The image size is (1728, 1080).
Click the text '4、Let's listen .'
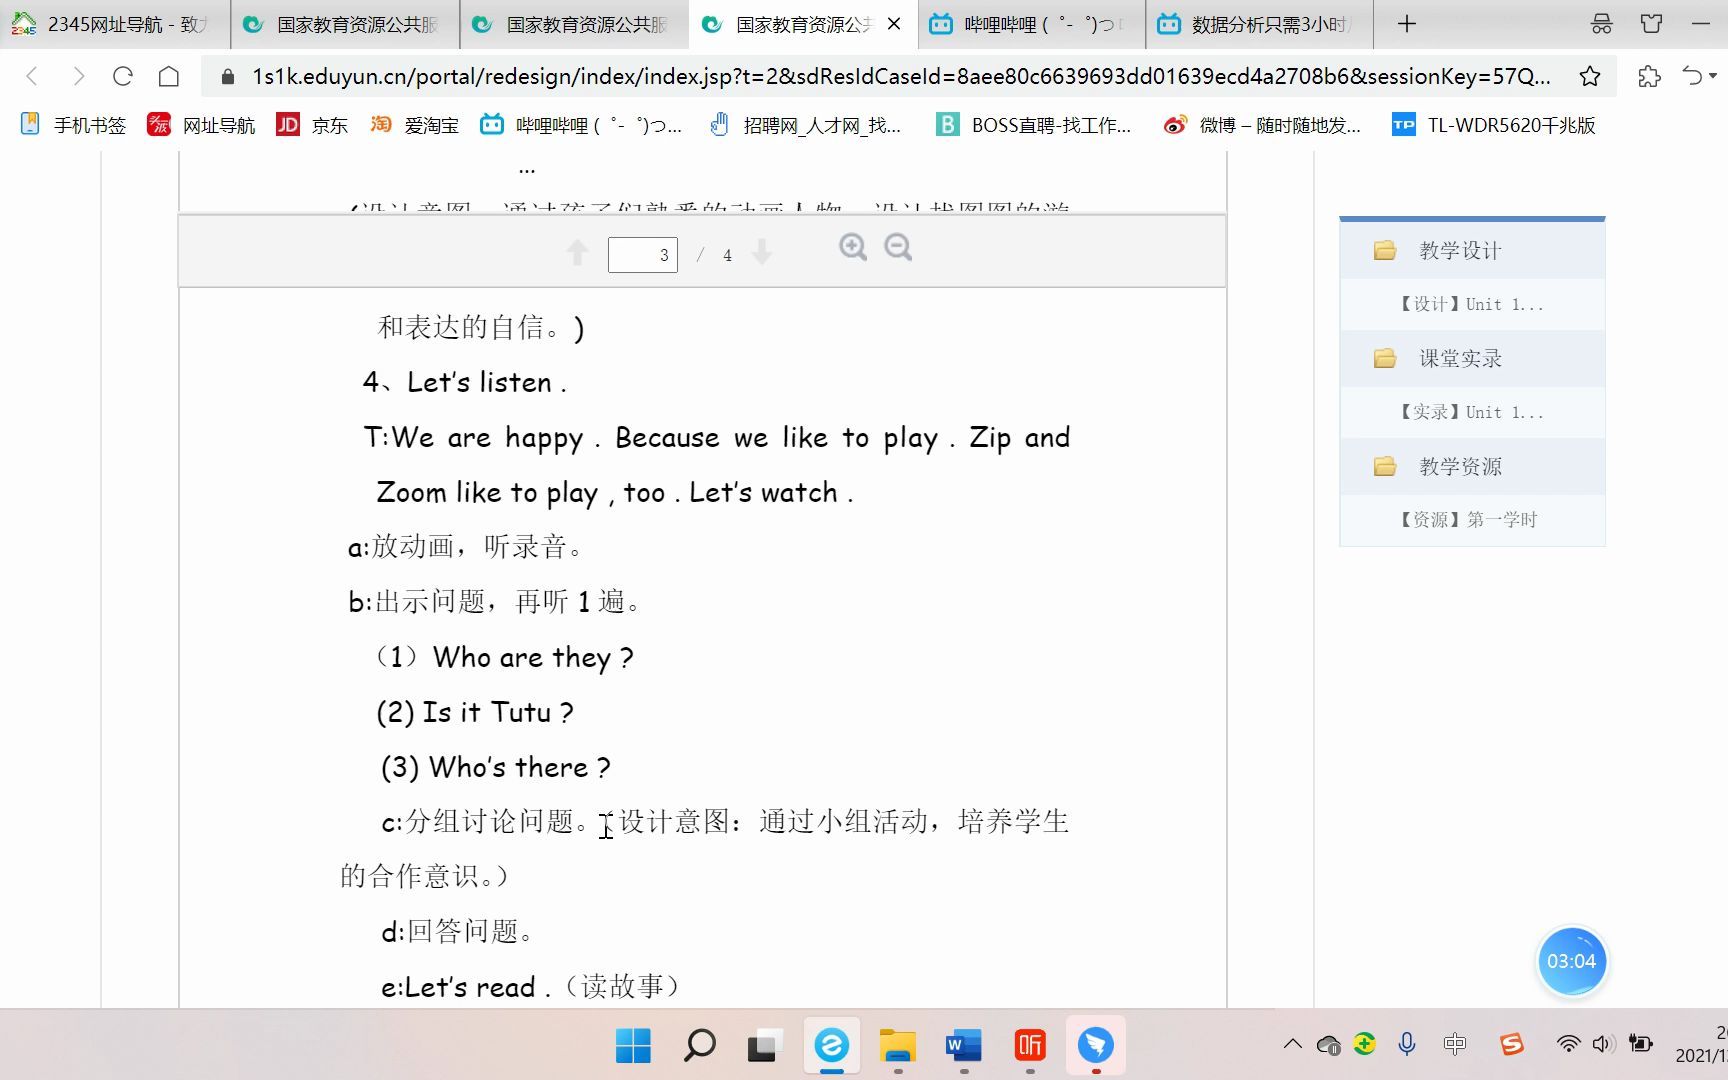(x=465, y=383)
